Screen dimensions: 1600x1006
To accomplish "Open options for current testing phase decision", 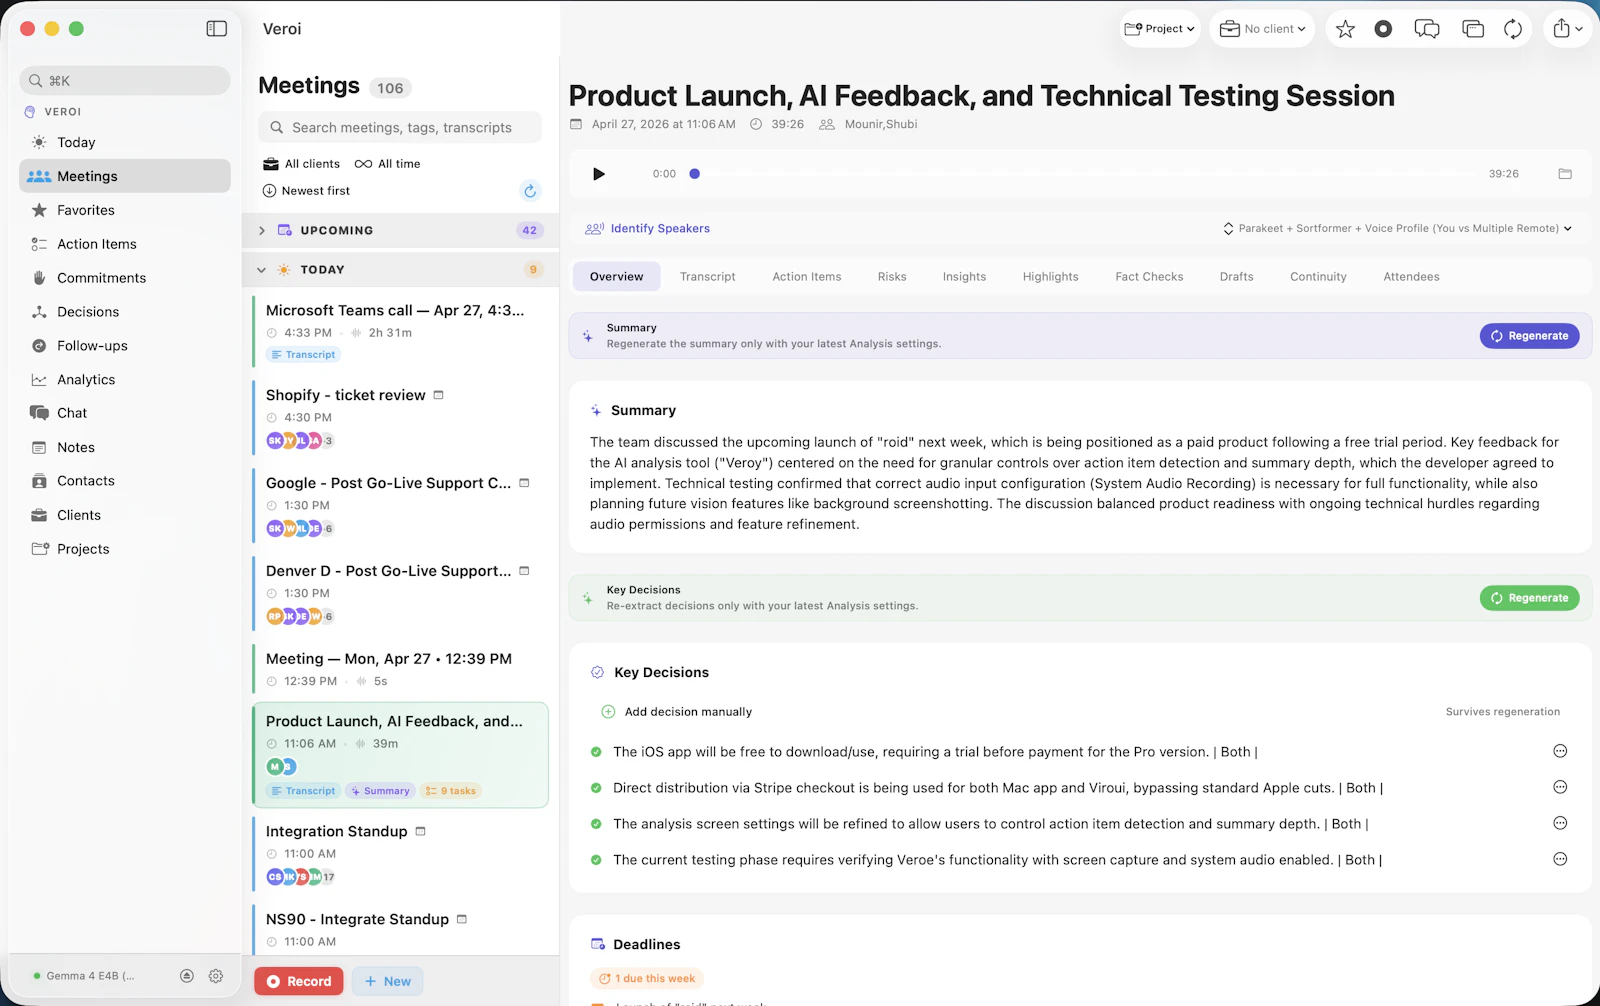I will [1560, 859].
